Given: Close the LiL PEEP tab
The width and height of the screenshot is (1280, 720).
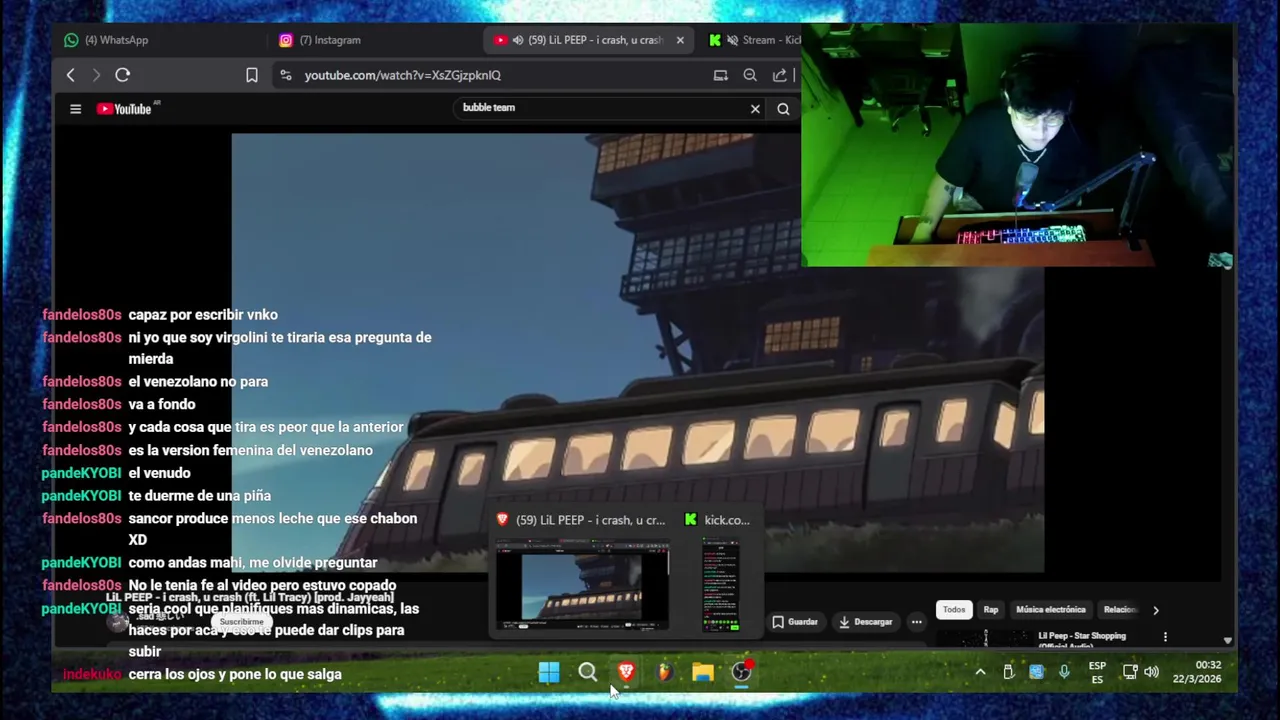Looking at the screenshot, I should tap(680, 40).
